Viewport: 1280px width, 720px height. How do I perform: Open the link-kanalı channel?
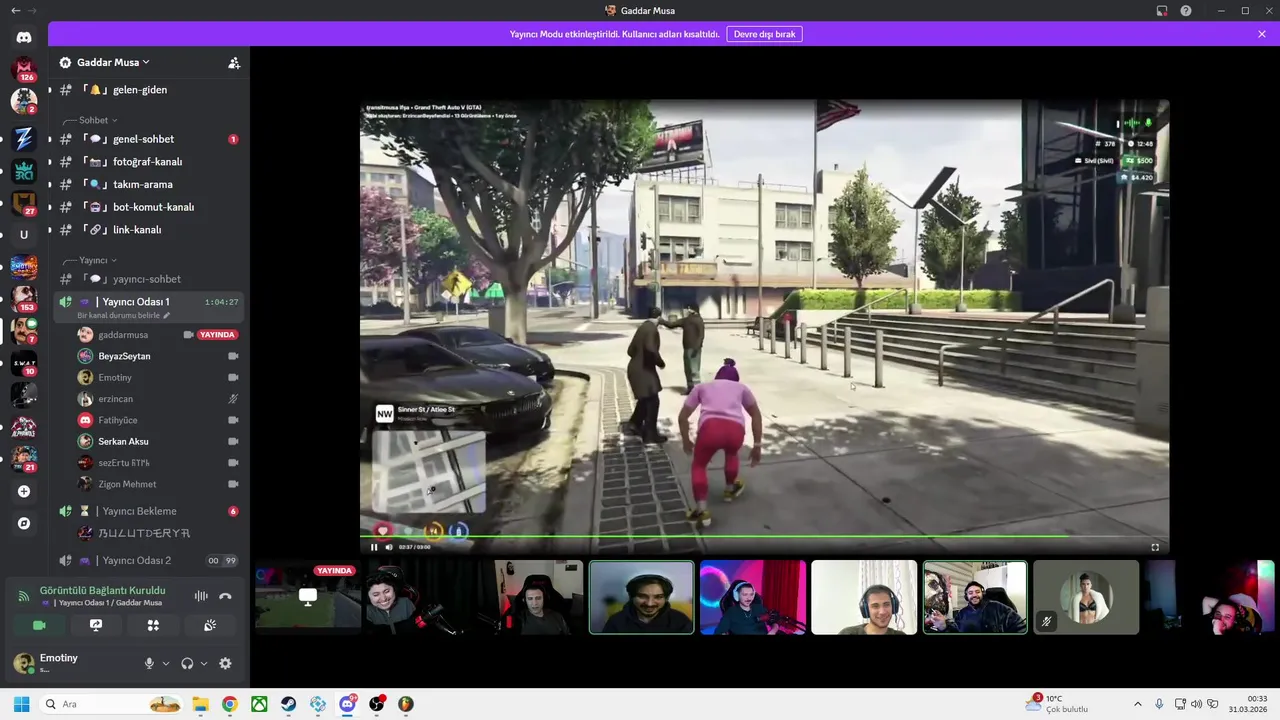point(148,230)
